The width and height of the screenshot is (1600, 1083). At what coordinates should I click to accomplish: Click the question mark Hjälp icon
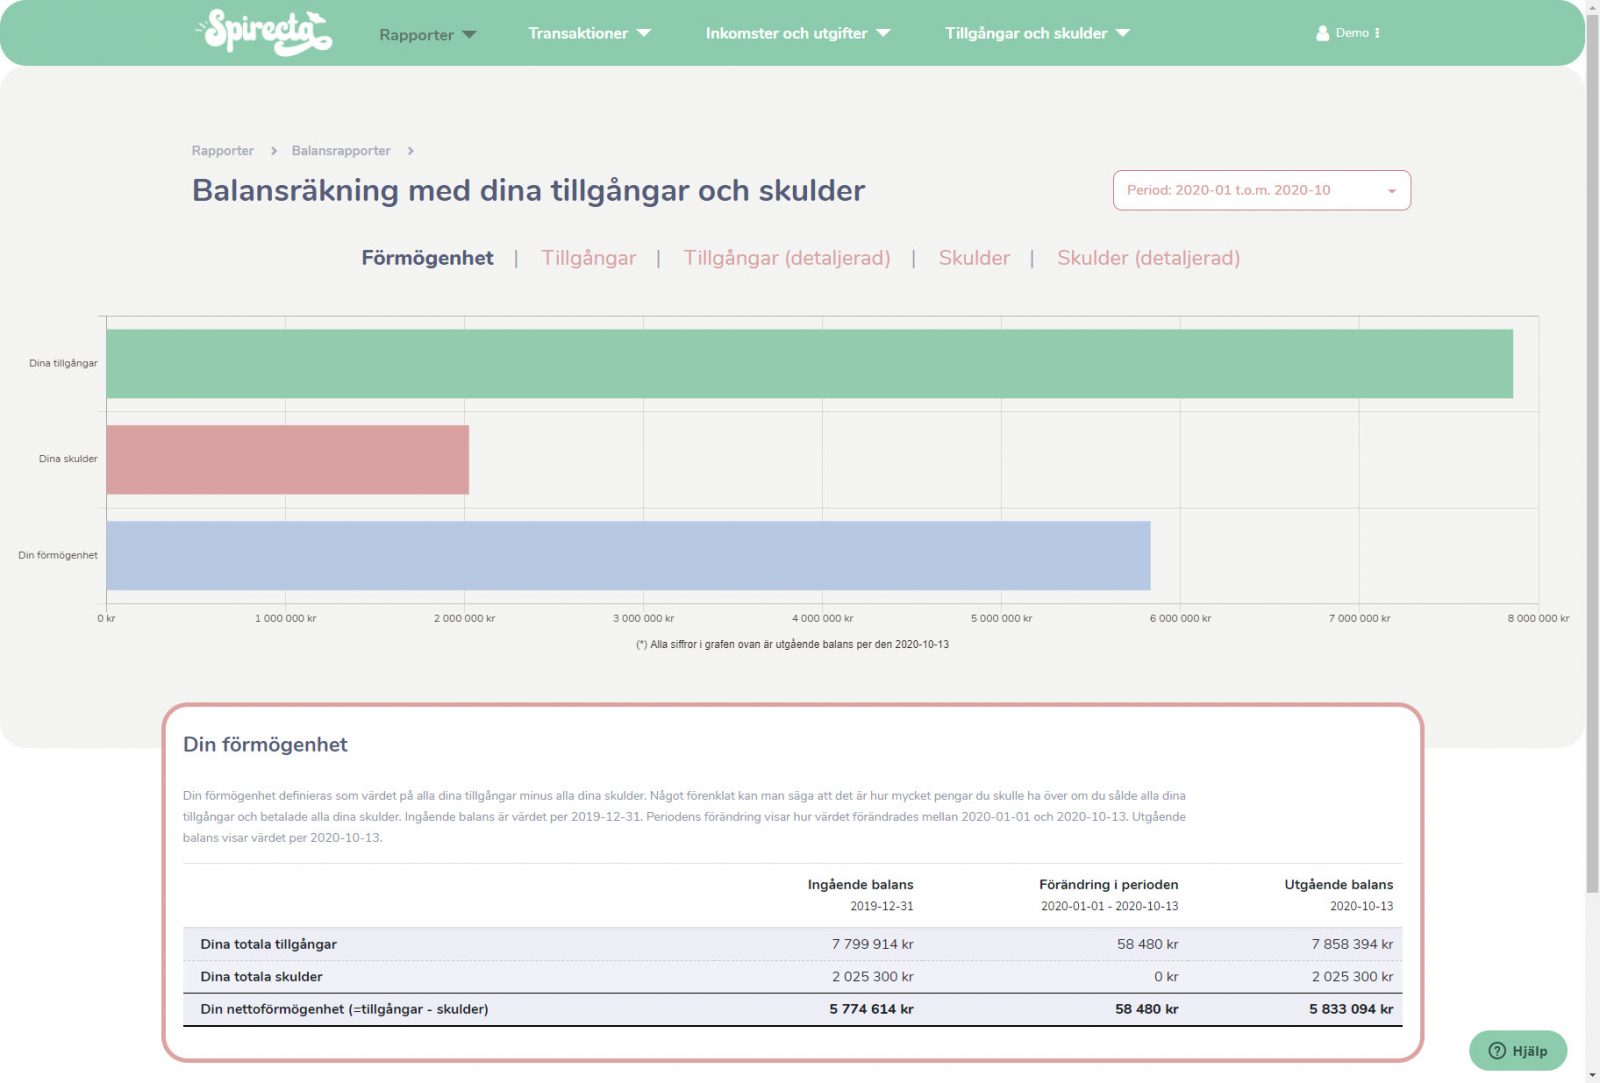tap(1497, 1050)
